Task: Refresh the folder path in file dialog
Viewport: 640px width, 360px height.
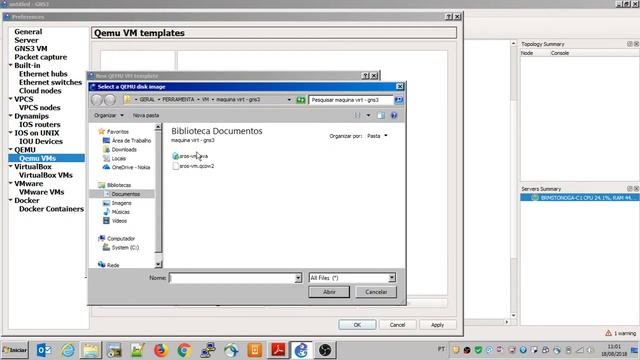Action: point(301,100)
